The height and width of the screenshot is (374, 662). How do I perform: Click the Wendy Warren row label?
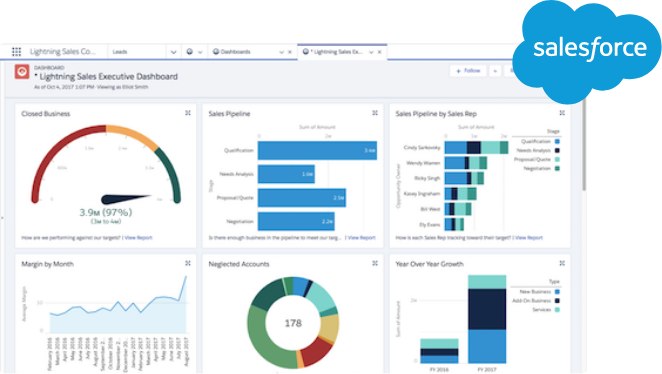point(423,163)
